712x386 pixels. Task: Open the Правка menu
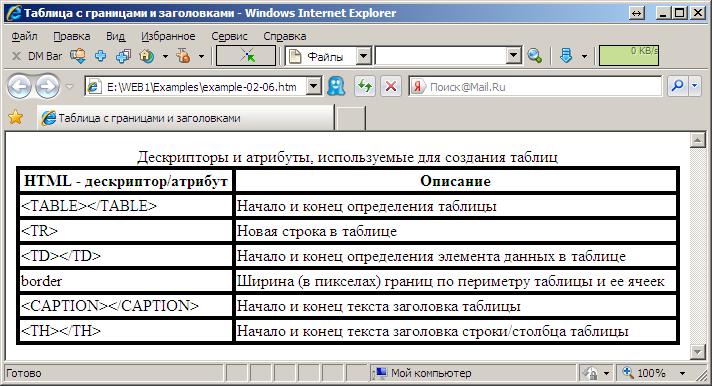pos(71,36)
